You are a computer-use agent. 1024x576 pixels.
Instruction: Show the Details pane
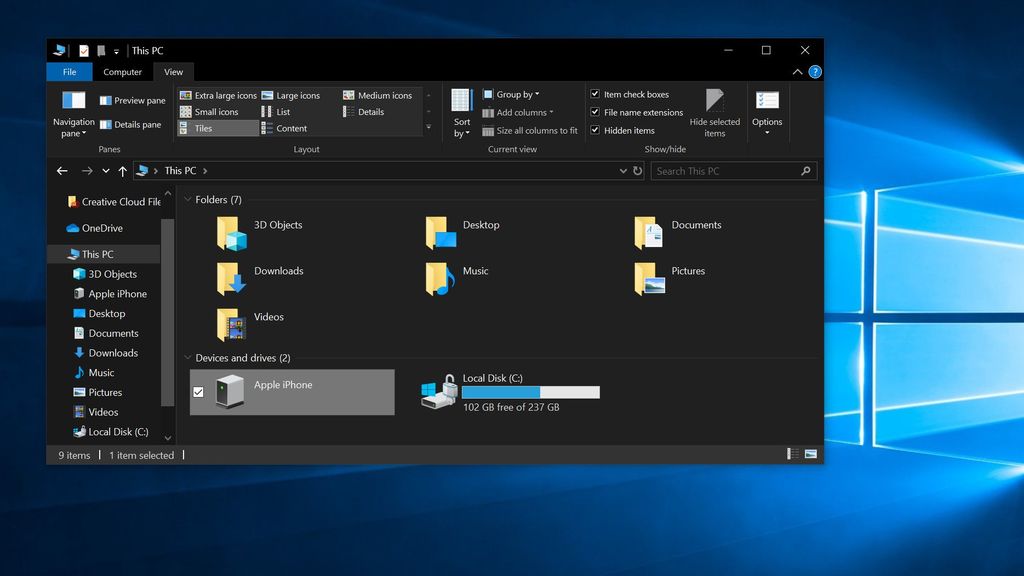pos(133,124)
